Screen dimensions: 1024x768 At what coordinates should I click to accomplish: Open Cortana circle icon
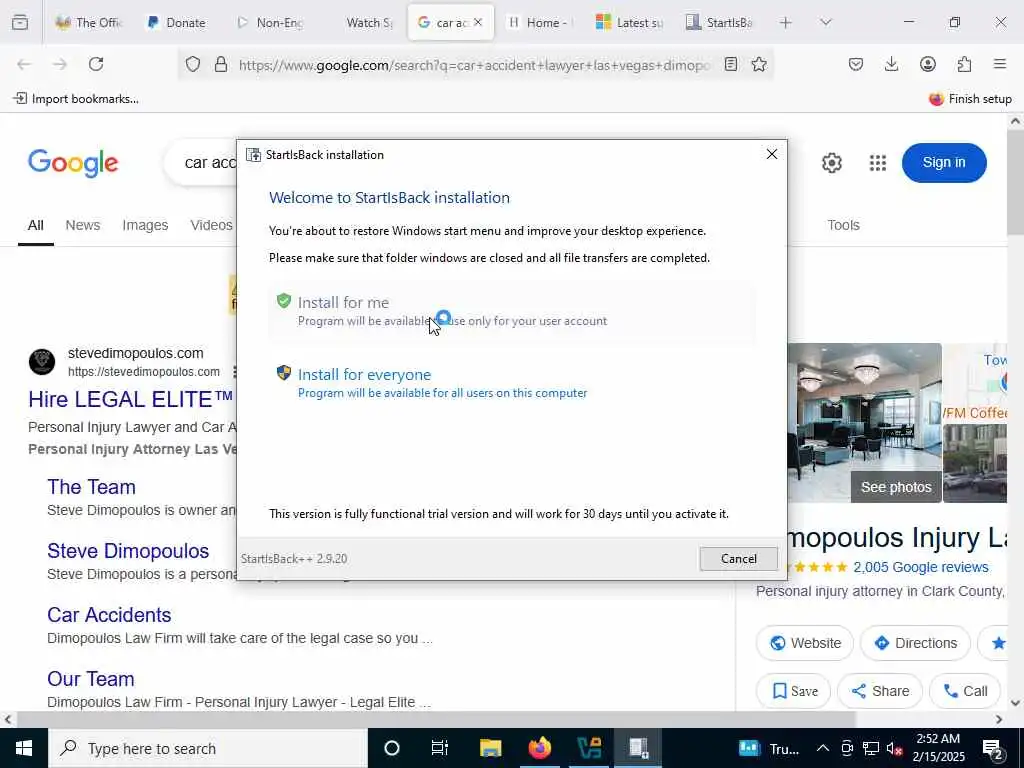click(392, 748)
